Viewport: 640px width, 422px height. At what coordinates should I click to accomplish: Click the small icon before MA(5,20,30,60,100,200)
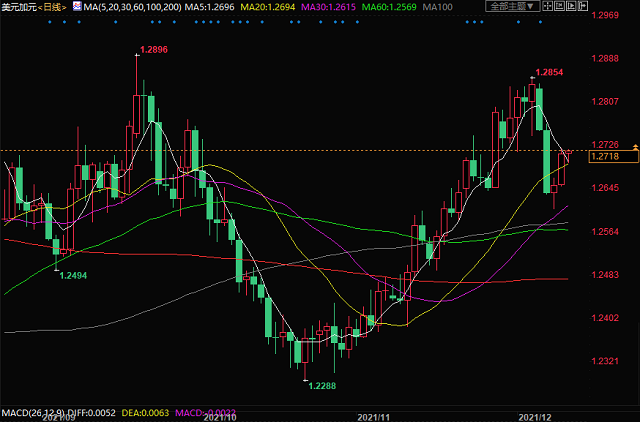pos(77,7)
